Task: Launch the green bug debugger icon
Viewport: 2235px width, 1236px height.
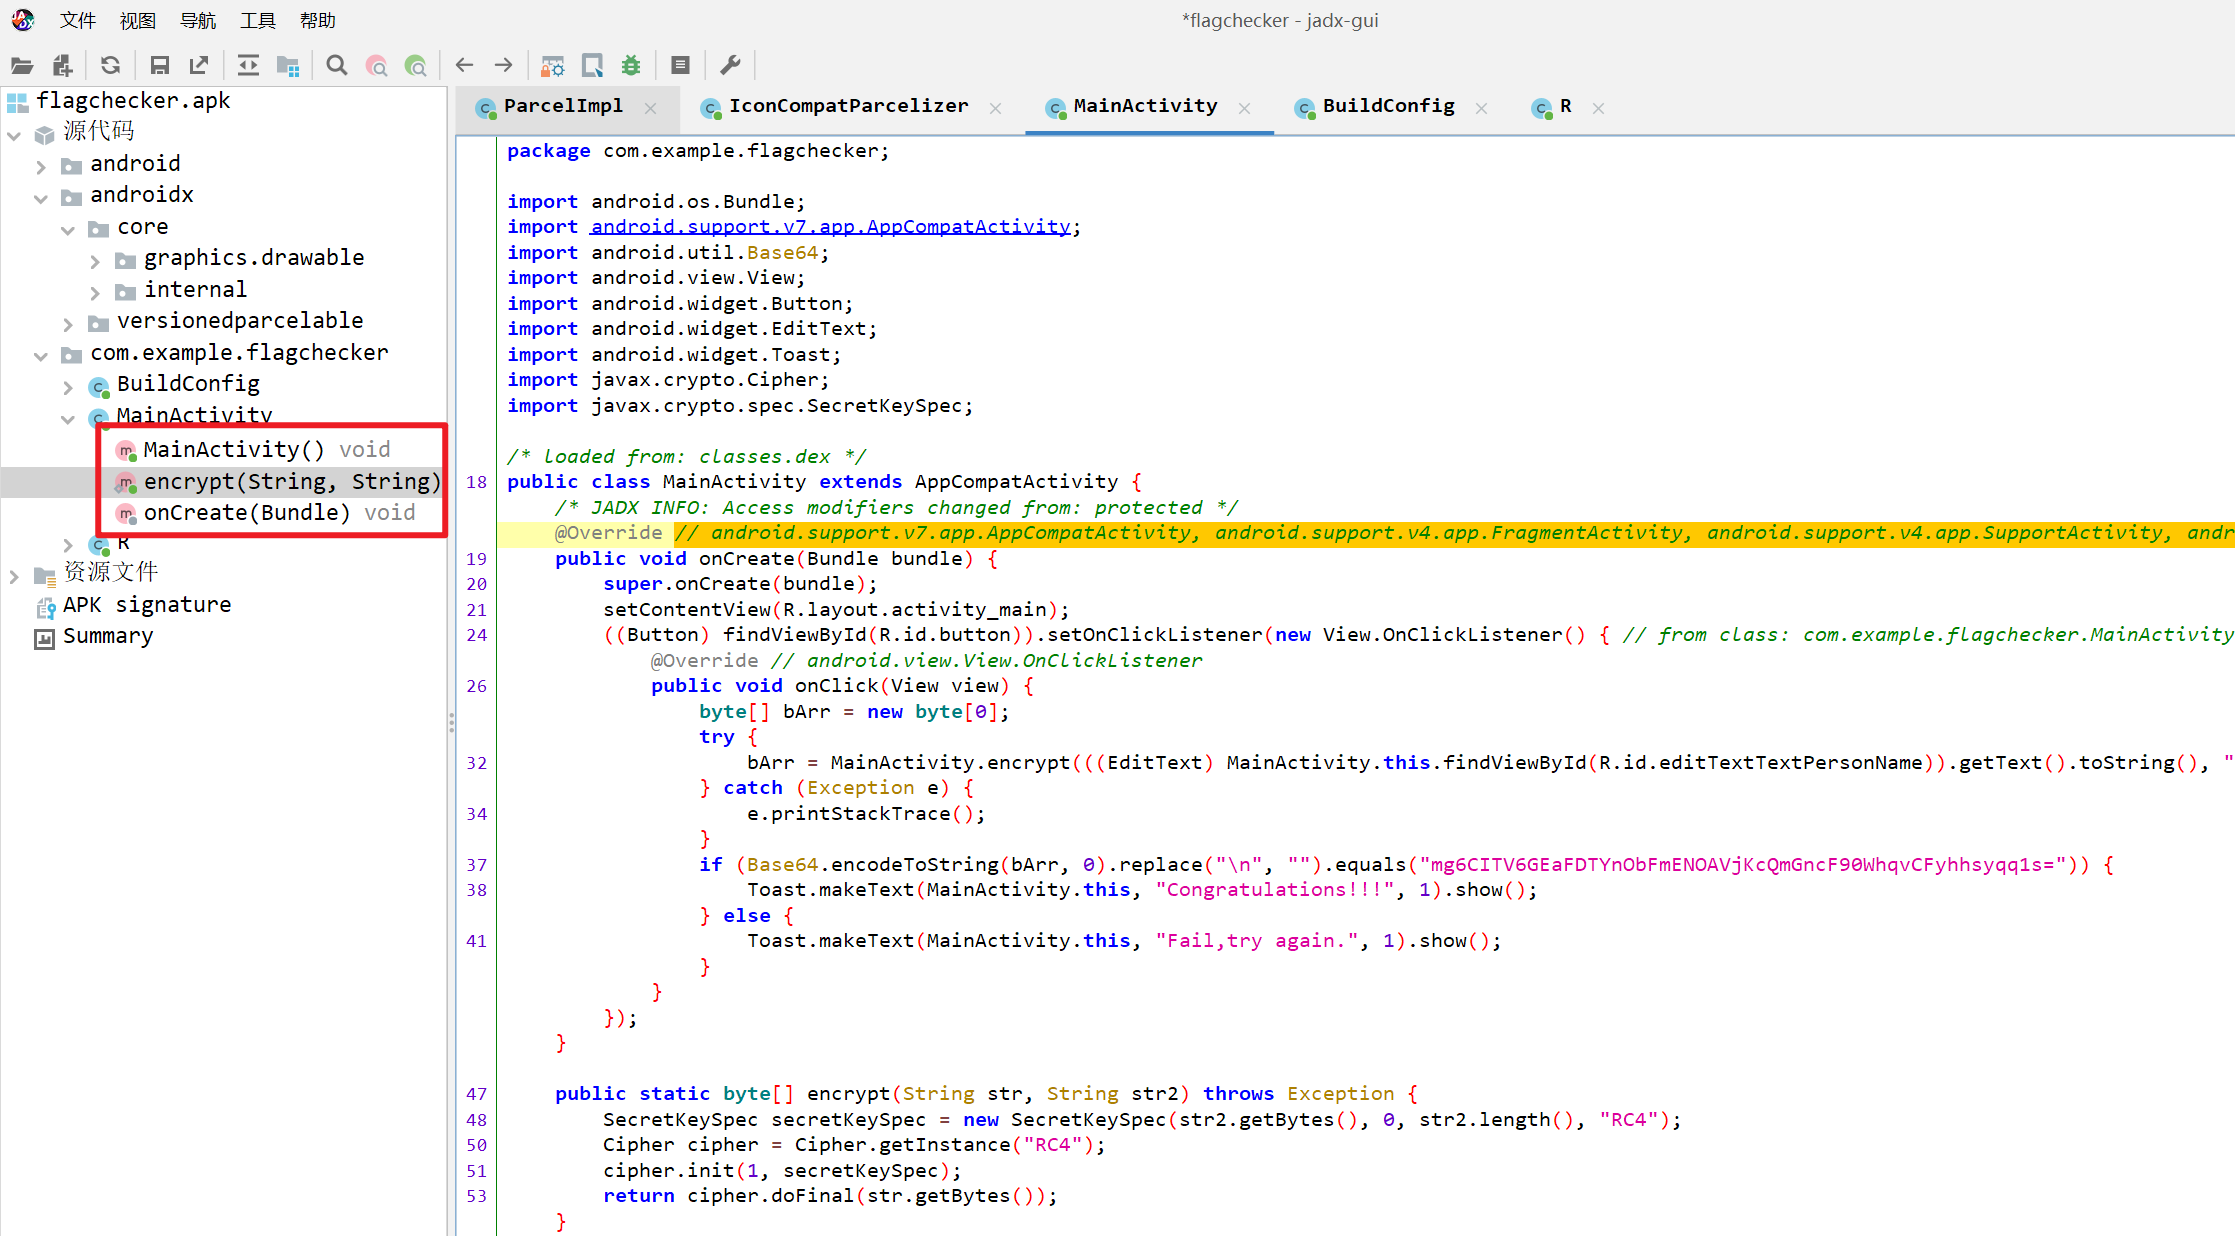Action: click(x=631, y=66)
